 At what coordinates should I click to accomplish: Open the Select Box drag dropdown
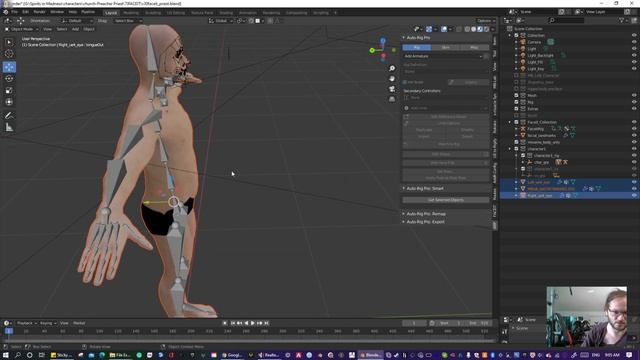(x=127, y=20)
